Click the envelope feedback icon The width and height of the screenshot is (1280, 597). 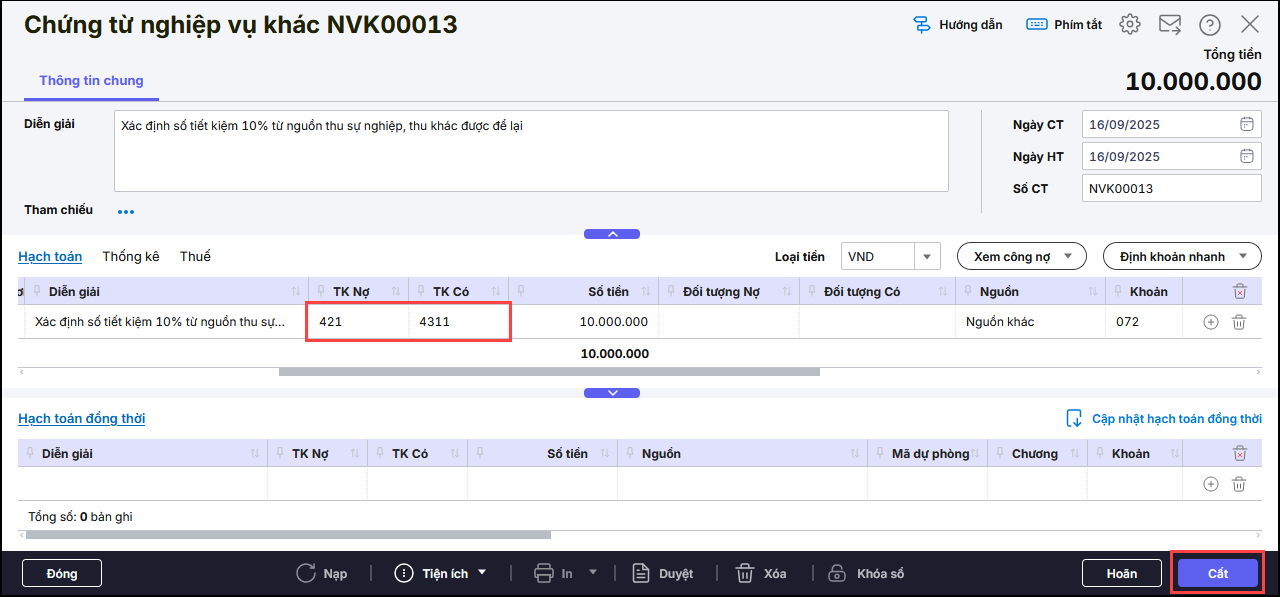[x=1170, y=25]
